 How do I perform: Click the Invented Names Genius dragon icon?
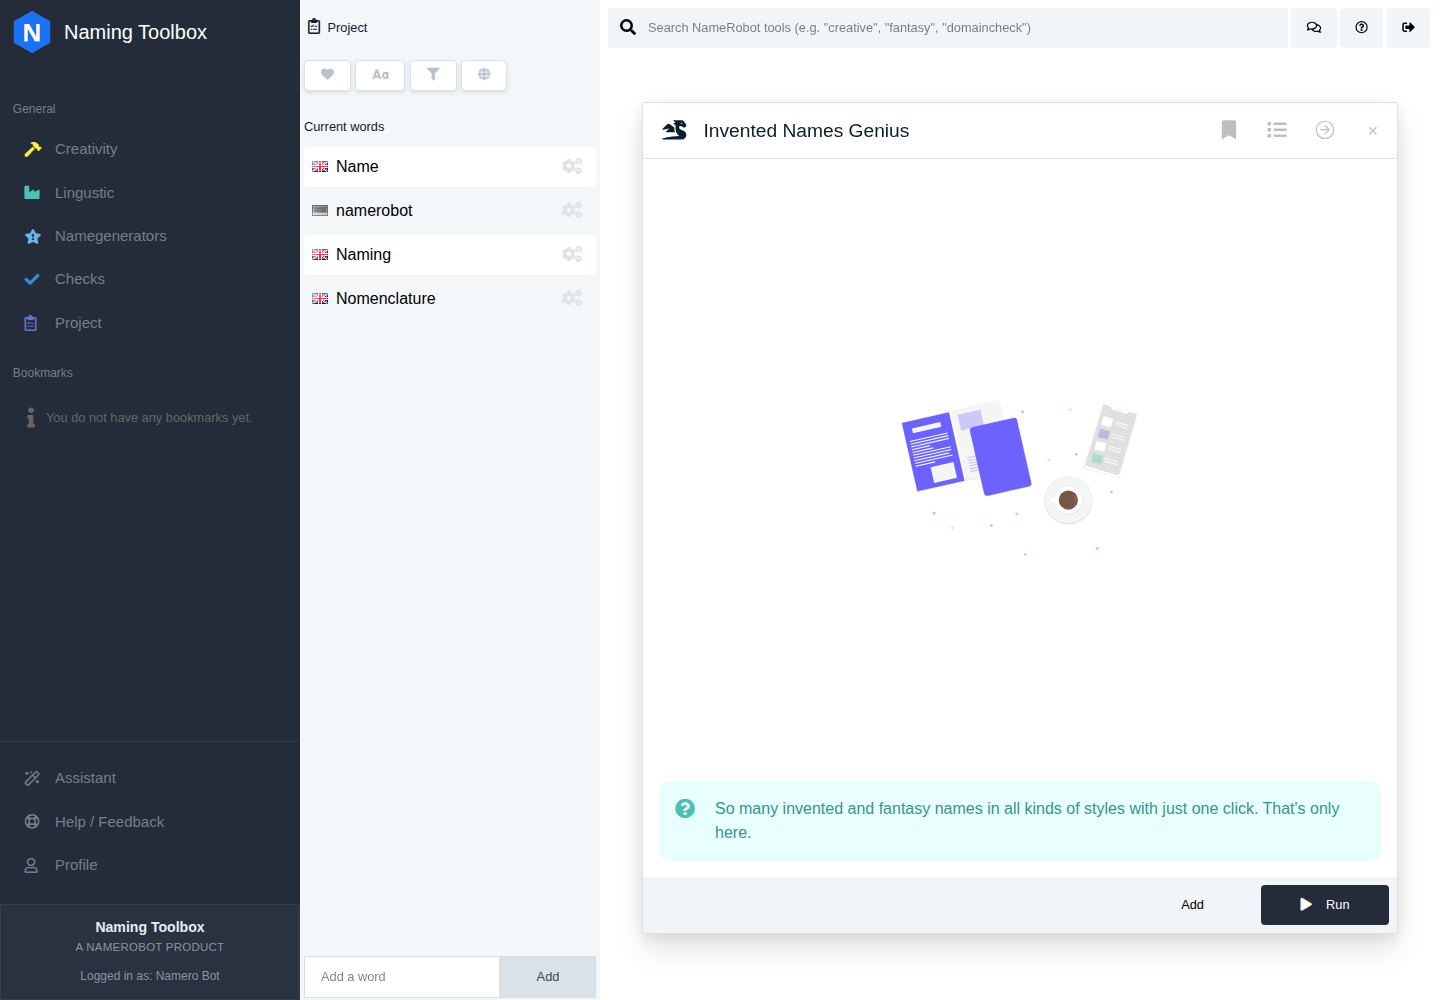point(675,130)
